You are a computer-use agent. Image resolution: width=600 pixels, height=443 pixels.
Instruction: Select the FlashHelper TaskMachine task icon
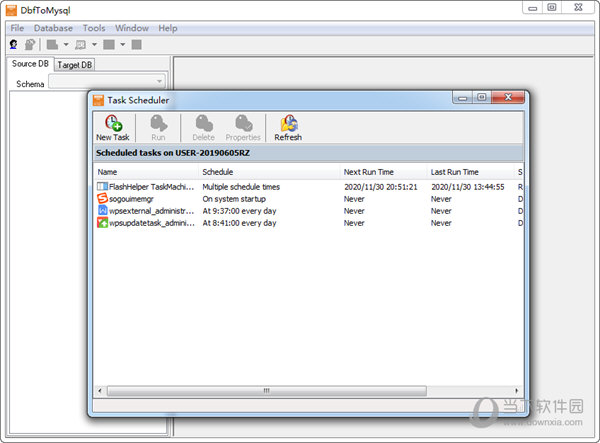click(x=102, y=187)
